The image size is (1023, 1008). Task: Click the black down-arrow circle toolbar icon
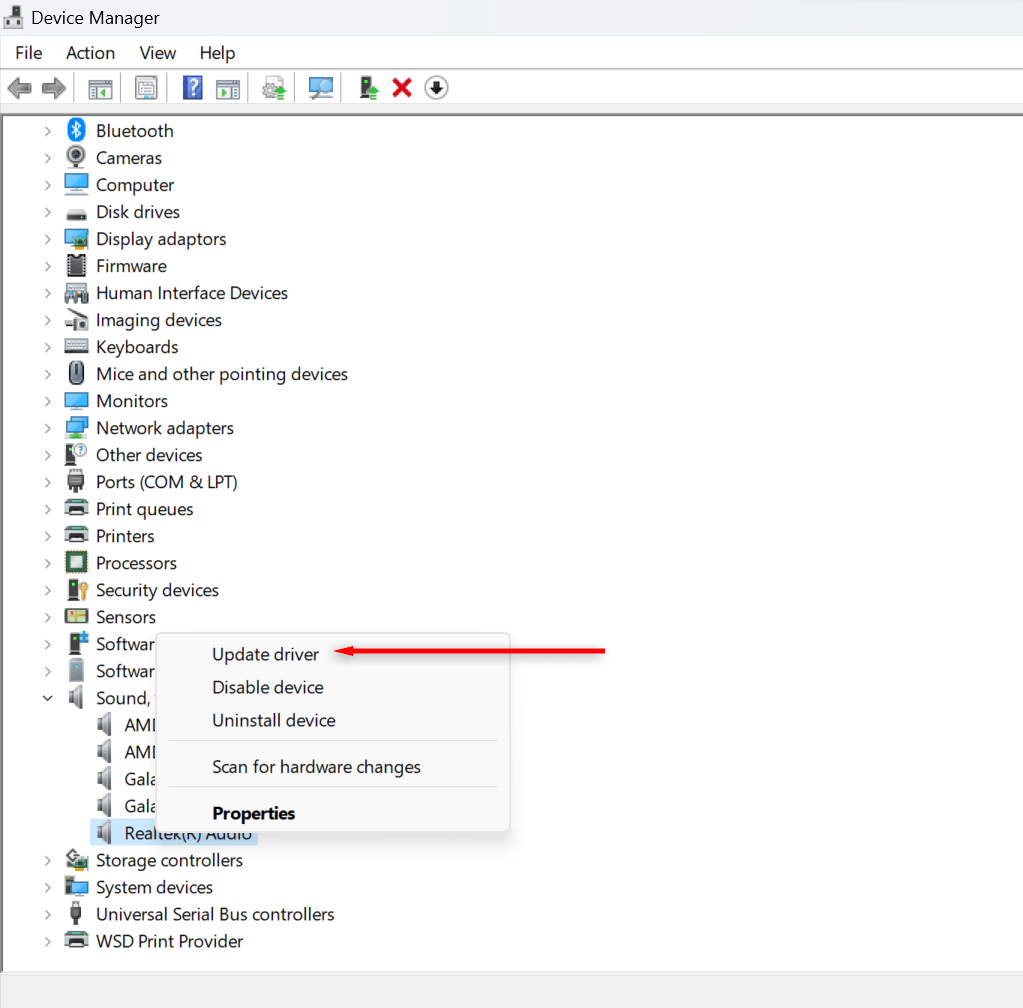pos(436,88)
